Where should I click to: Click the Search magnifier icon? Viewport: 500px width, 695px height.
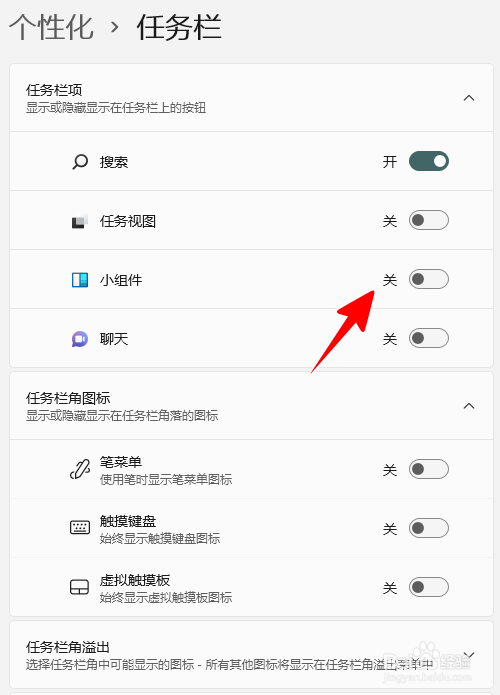click(x=80, y=162)
